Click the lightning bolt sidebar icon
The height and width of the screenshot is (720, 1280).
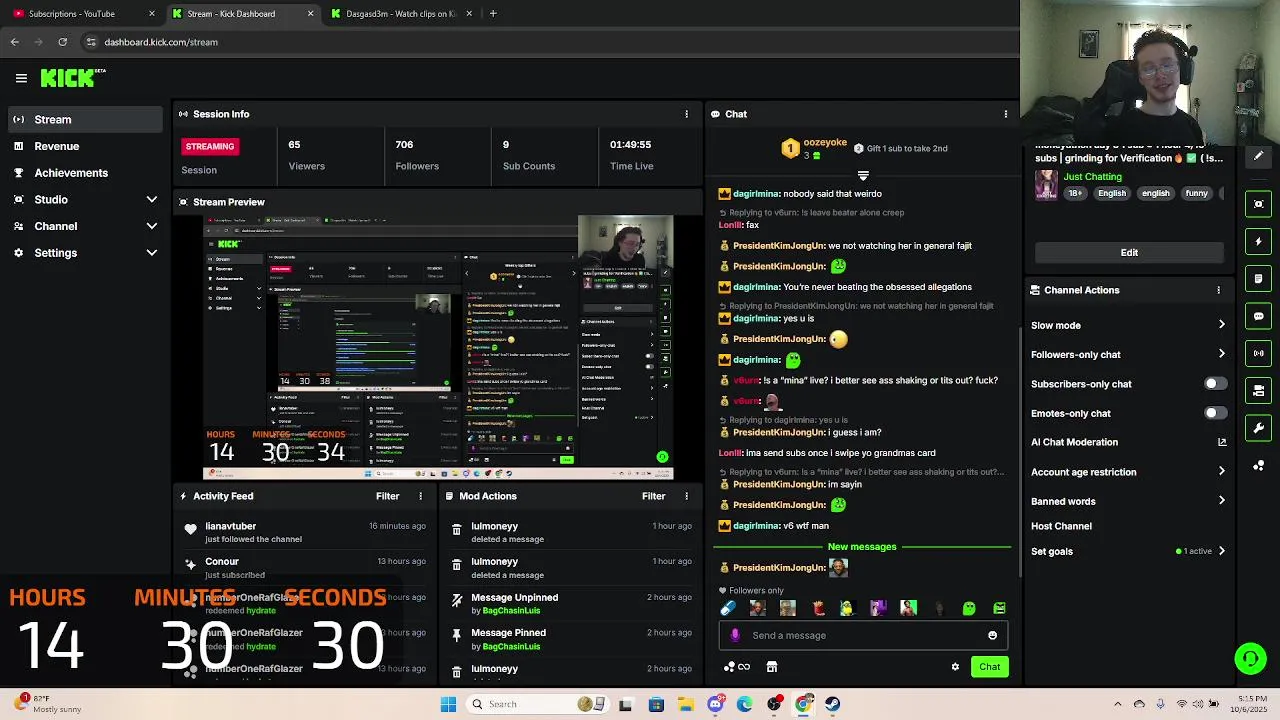coord(1258,241)
